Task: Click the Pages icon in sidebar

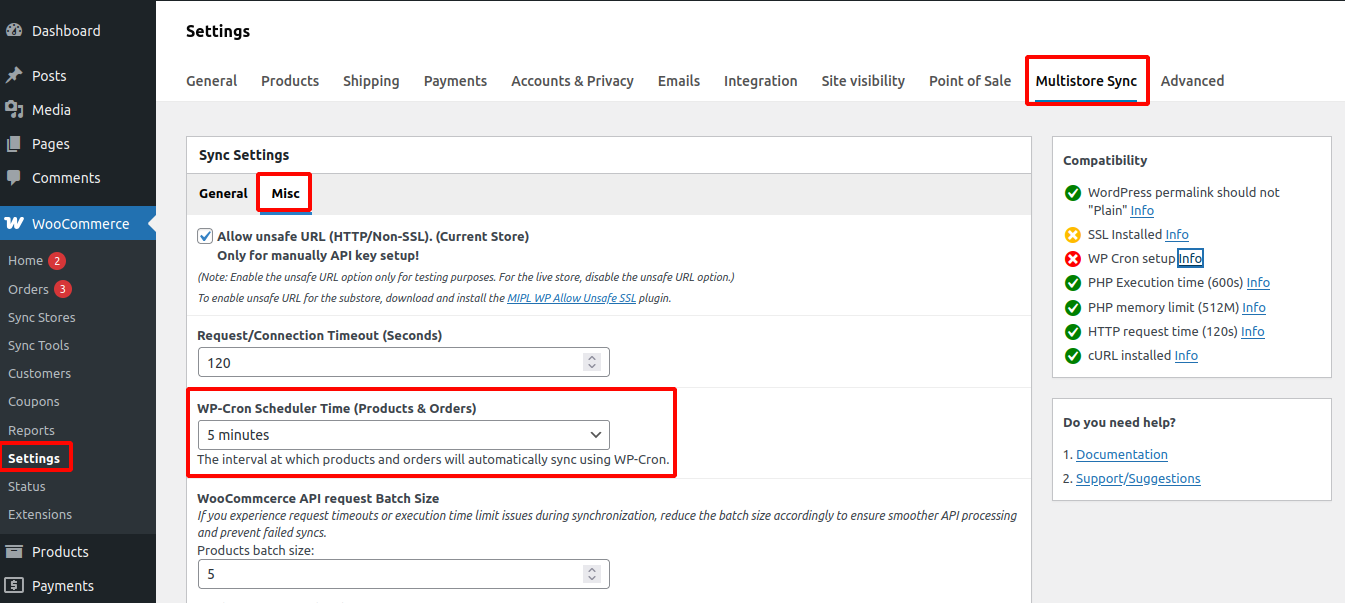Action: (x=14, y=144)
